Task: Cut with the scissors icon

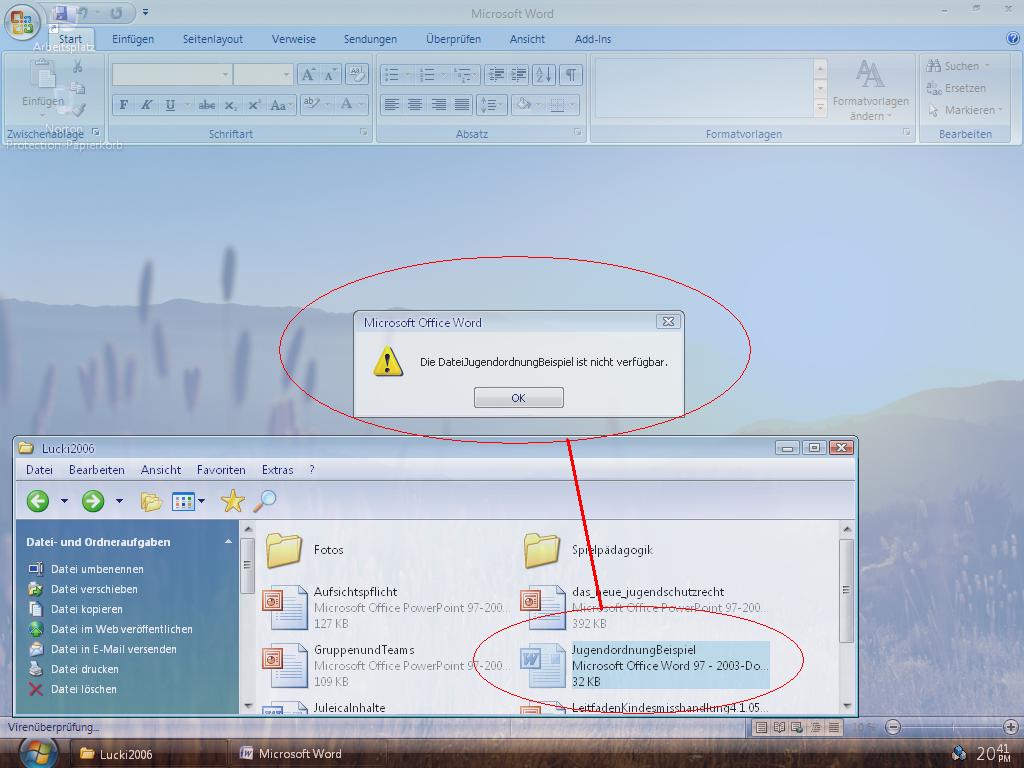Action: (78, 67)
